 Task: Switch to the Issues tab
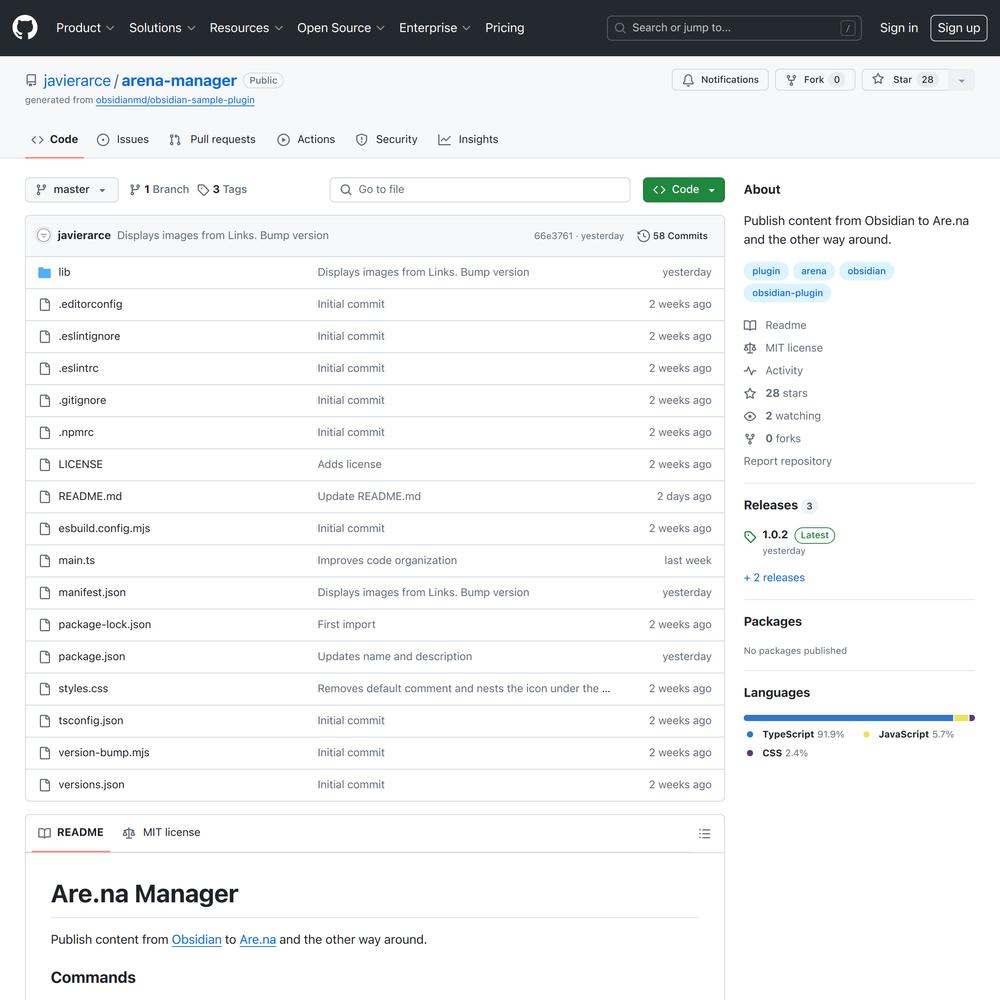[122, 140]
